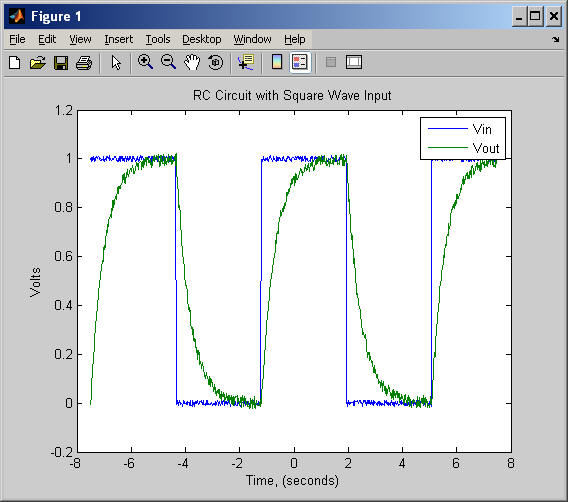Screen dimensions: 568x502
Task: Select the Vout legend entry
Action: [486, 148]
